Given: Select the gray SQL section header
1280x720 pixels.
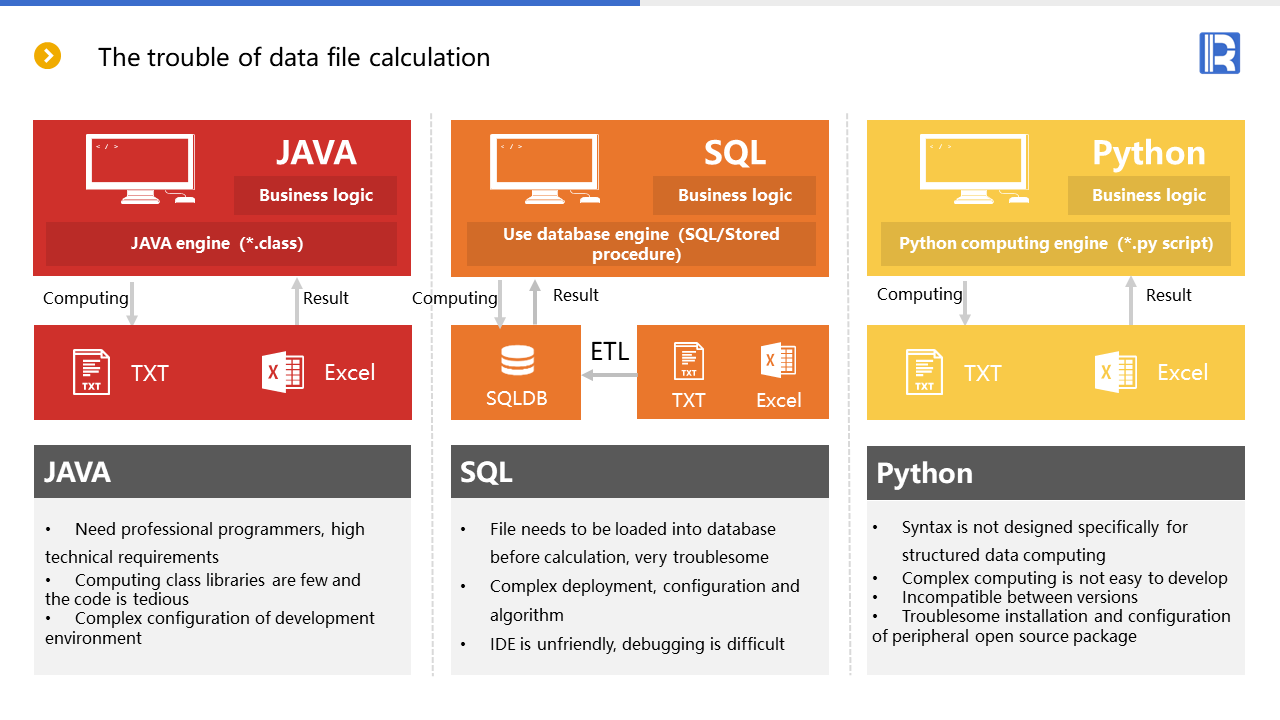Looking at the screenshot, I should [639, 471].
